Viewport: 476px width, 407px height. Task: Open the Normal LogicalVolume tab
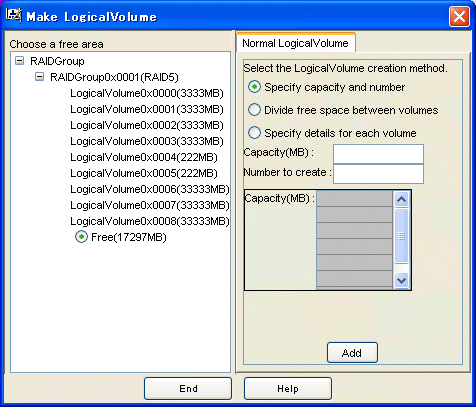(x=295, y=43)
